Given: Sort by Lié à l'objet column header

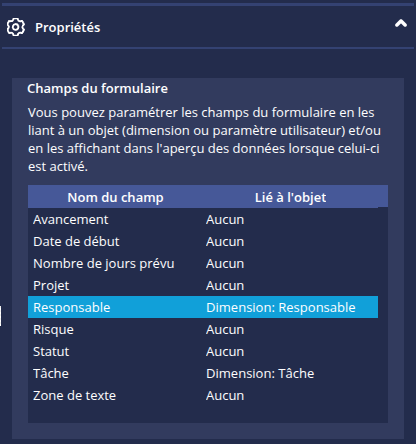Looking at the screenshot, I should (290, 197).
